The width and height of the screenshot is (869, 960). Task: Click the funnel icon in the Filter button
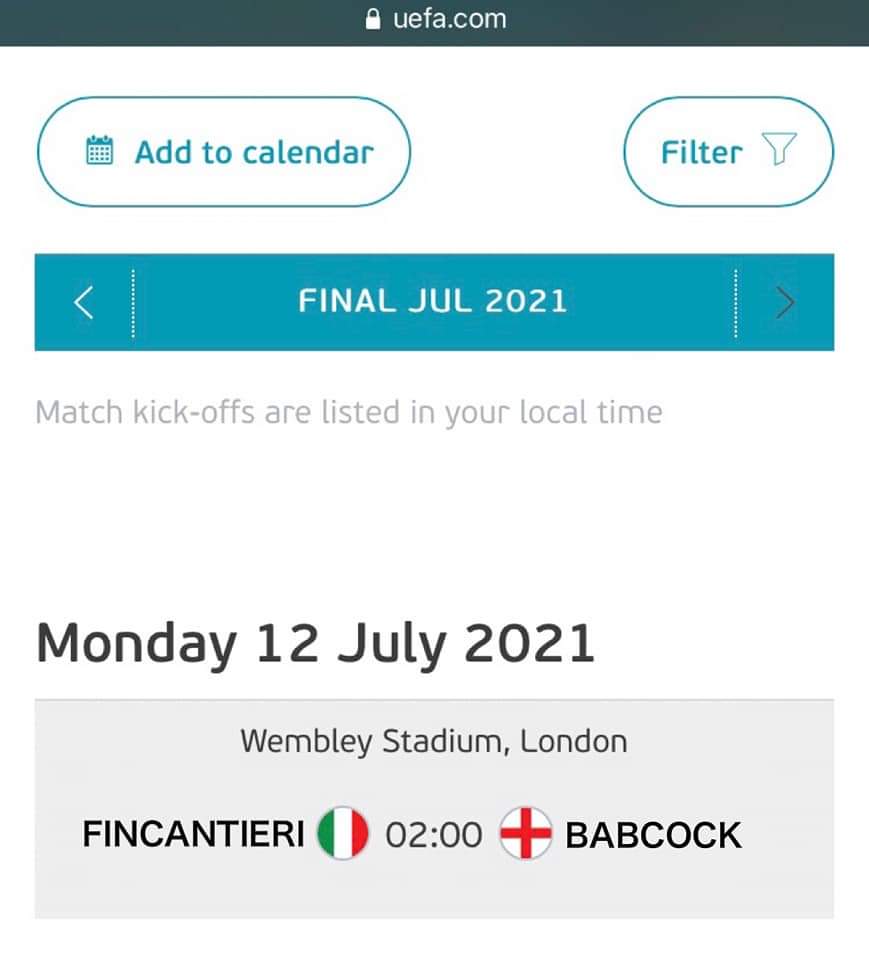780,151
